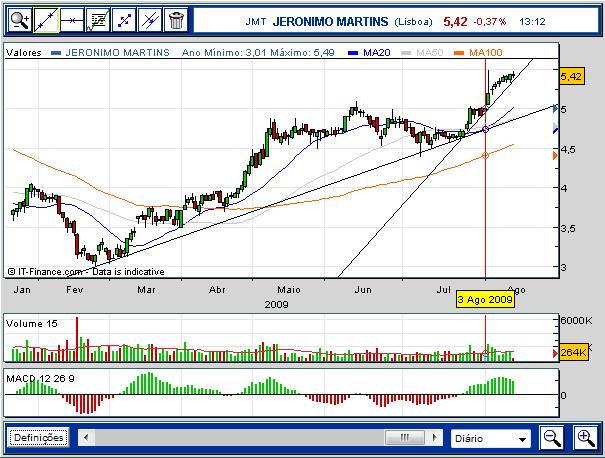This screenshot has height=458, width=605.
Task: Click the 264K volume label
Action: (574, 352)
